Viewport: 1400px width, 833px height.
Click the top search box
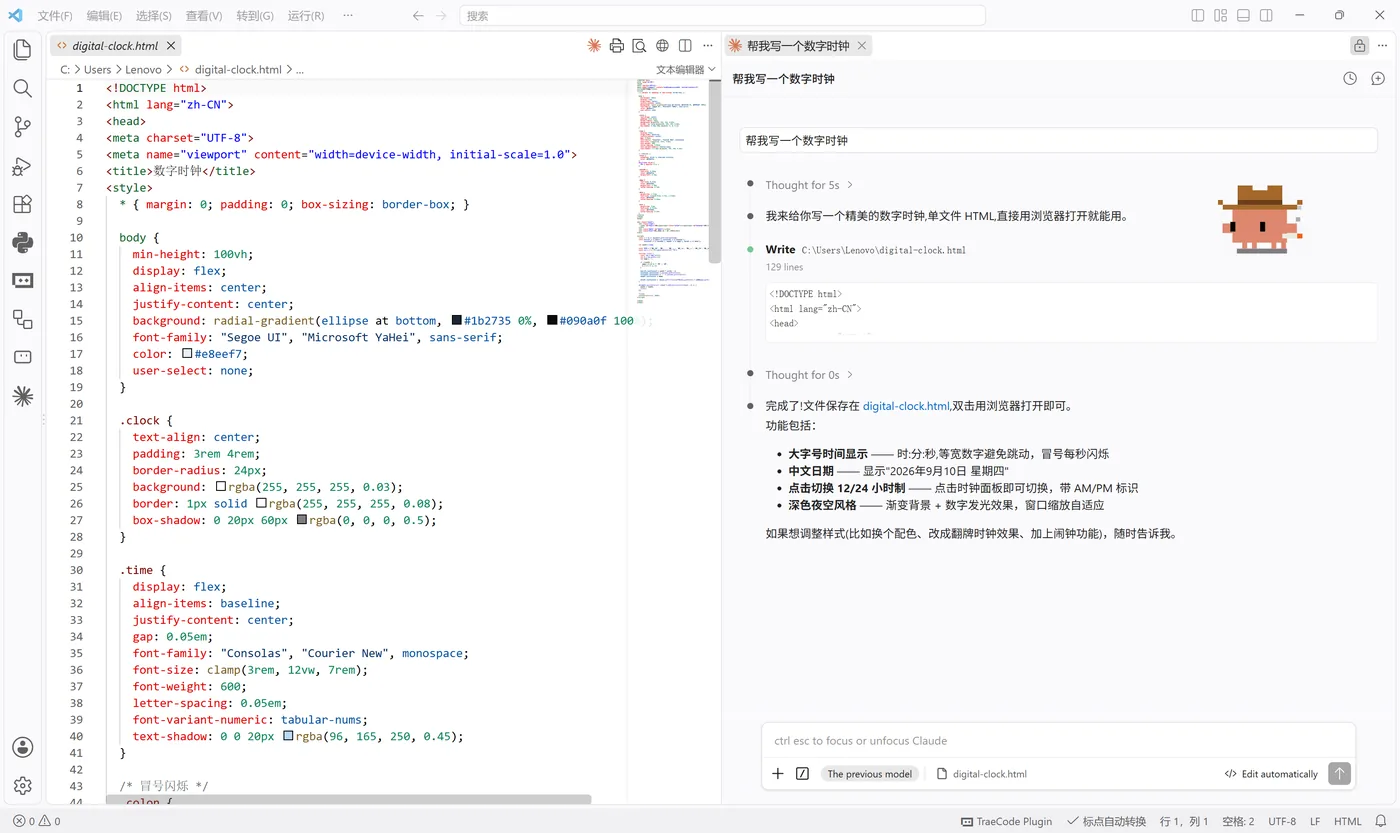pyautogui.click(x=722, y=16)
